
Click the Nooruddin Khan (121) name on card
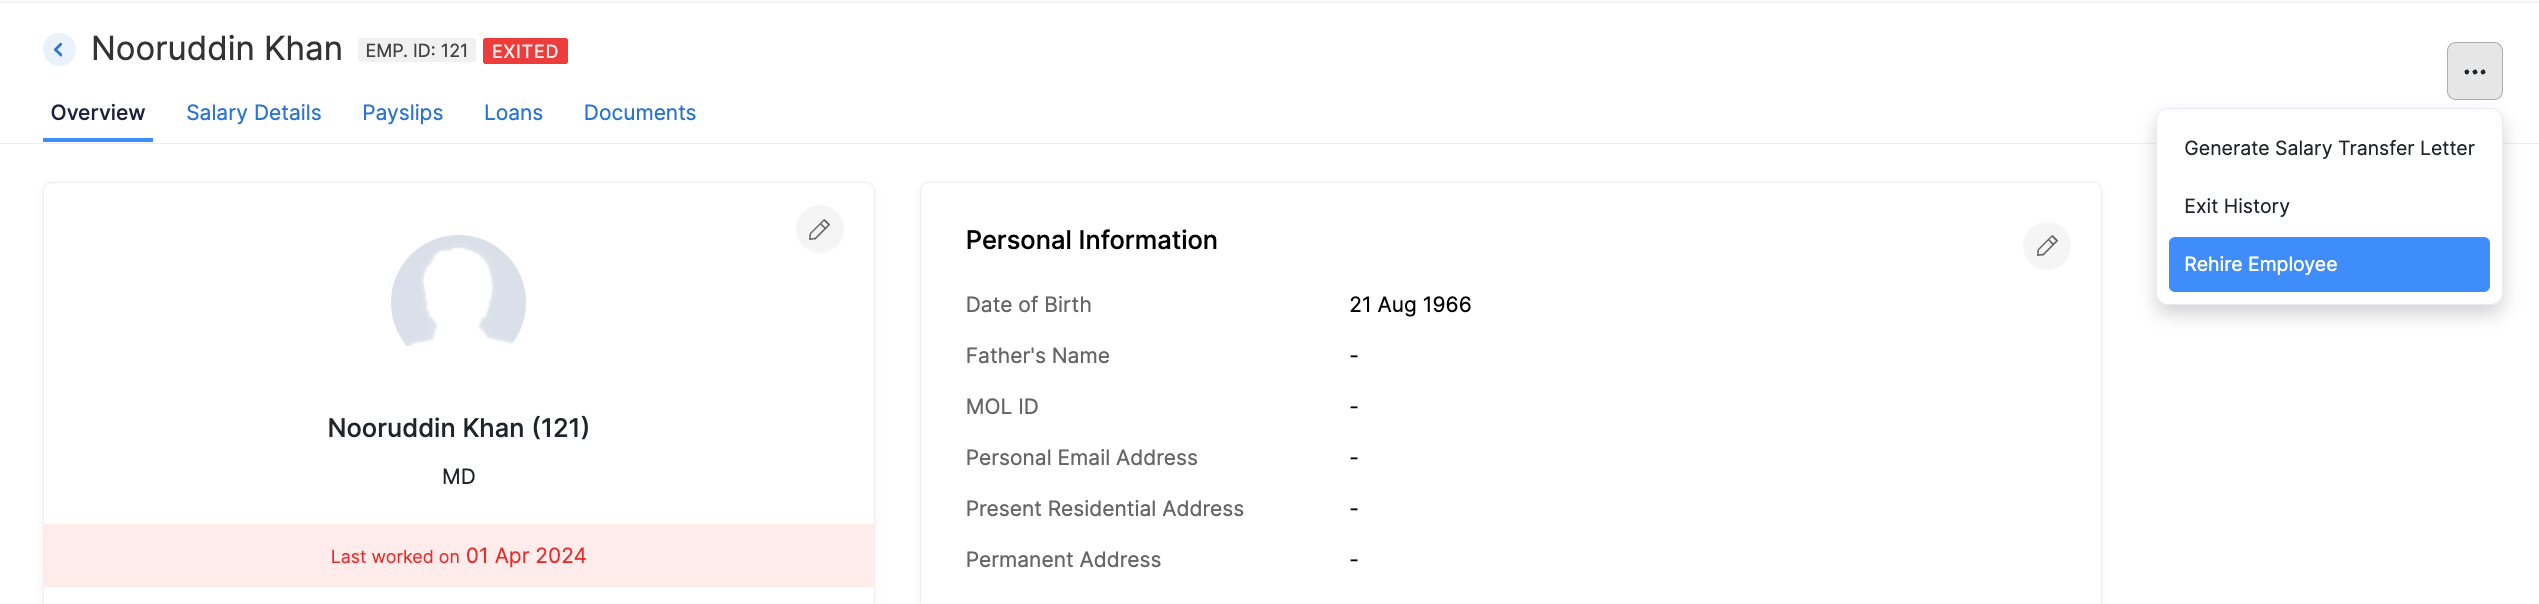coord(458,428)
